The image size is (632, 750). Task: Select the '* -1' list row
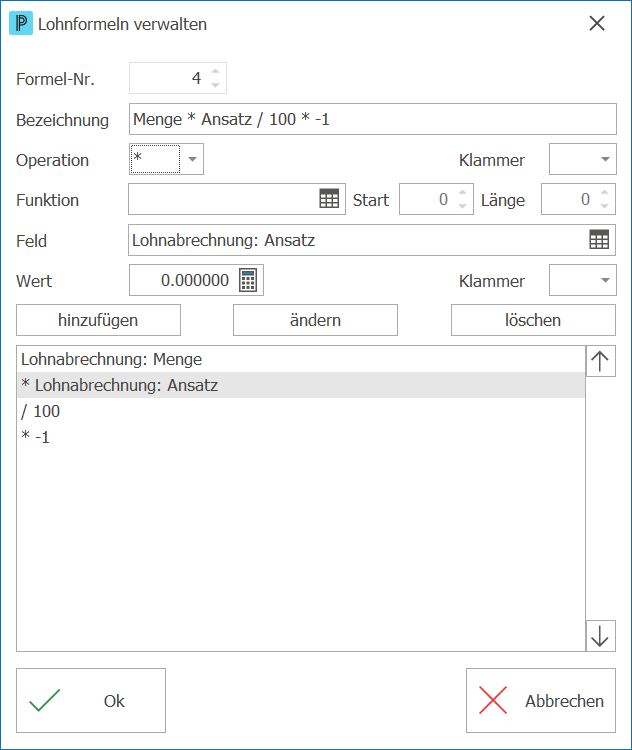[301, 437]
